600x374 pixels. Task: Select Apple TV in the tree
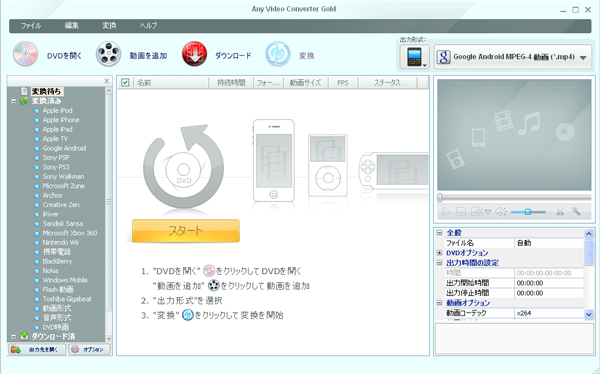pos(55,139)
